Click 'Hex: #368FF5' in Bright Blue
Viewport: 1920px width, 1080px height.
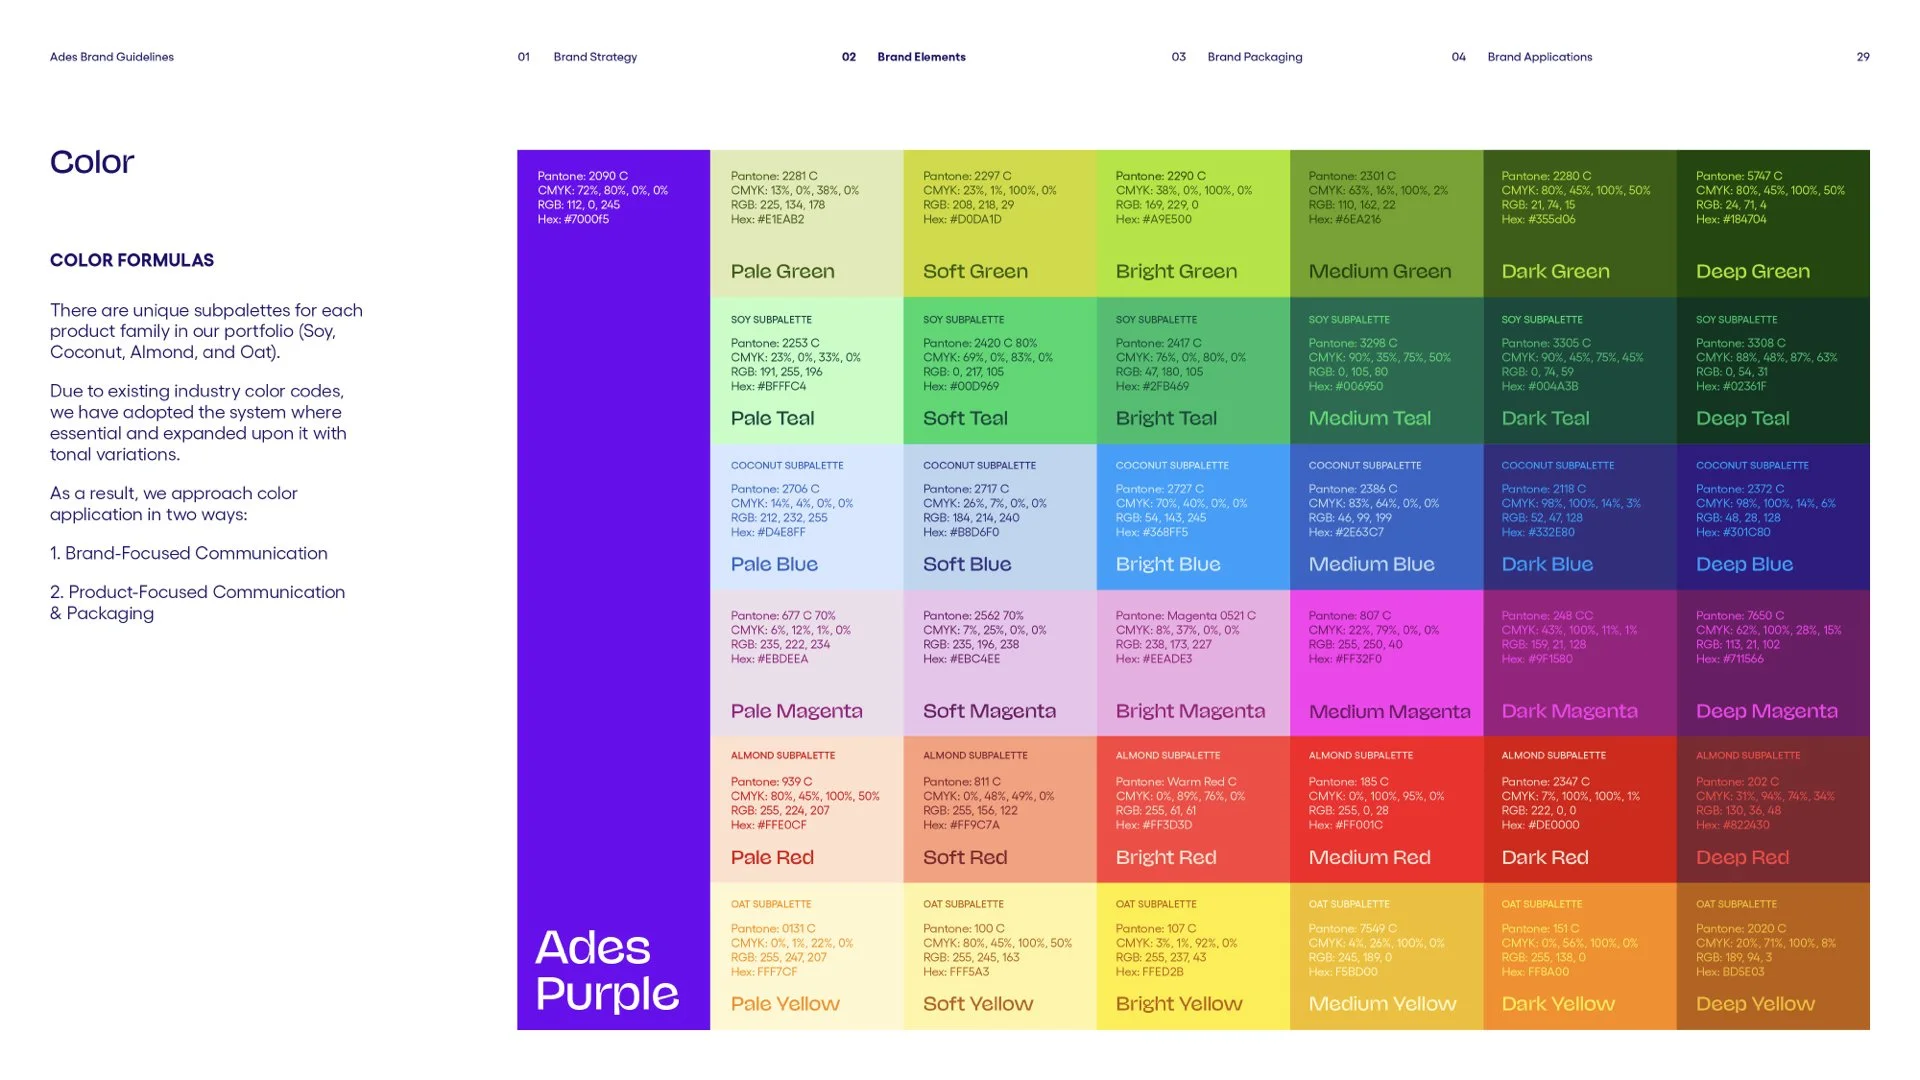coord(1152,532)
